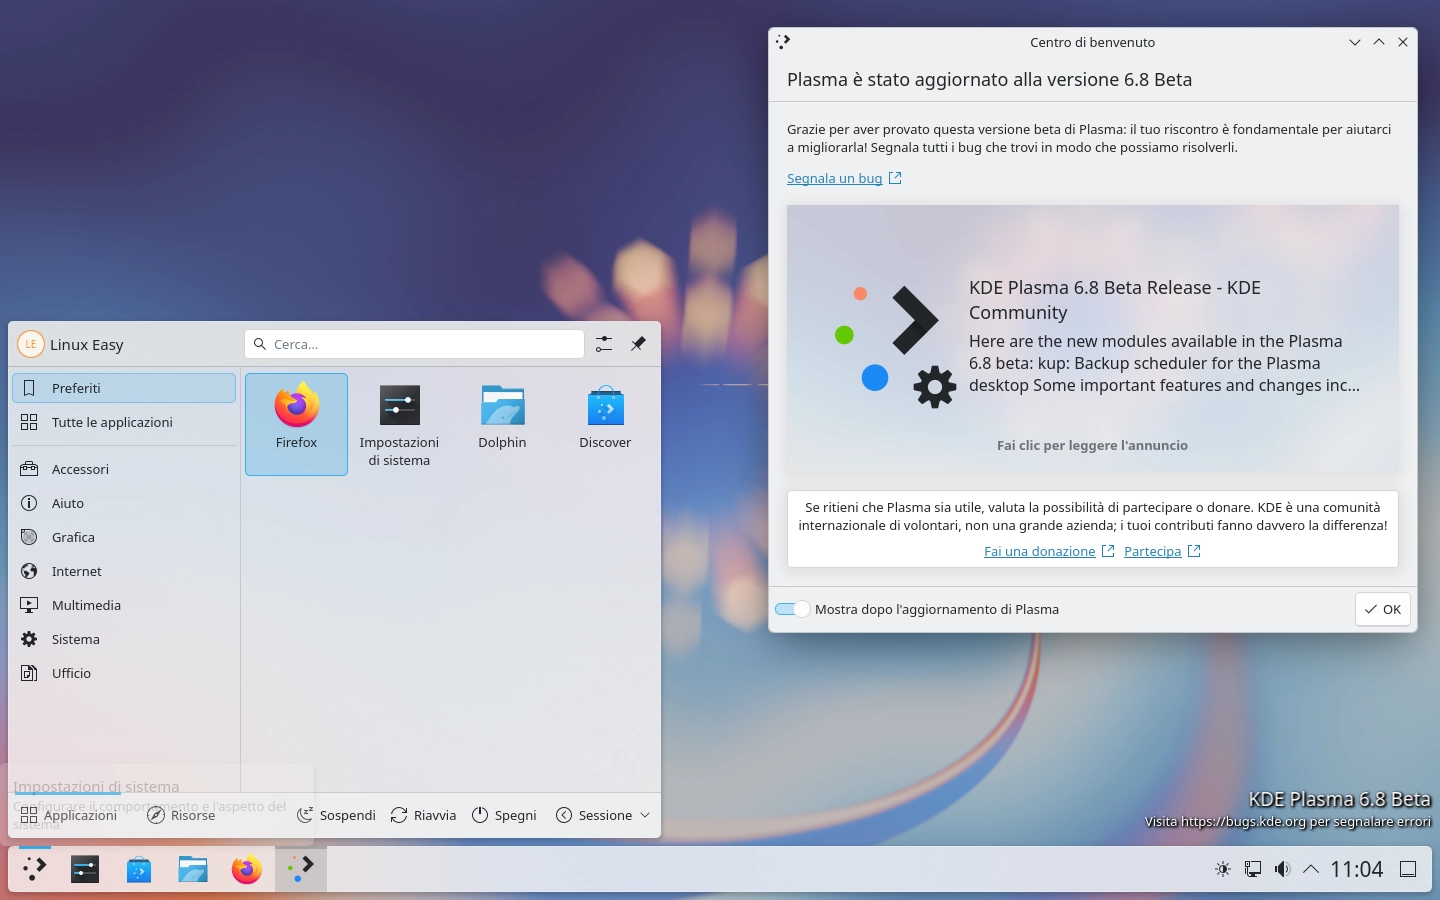Open the Multimedia category
Screen dimensions: 1440x900
(124, 605)
